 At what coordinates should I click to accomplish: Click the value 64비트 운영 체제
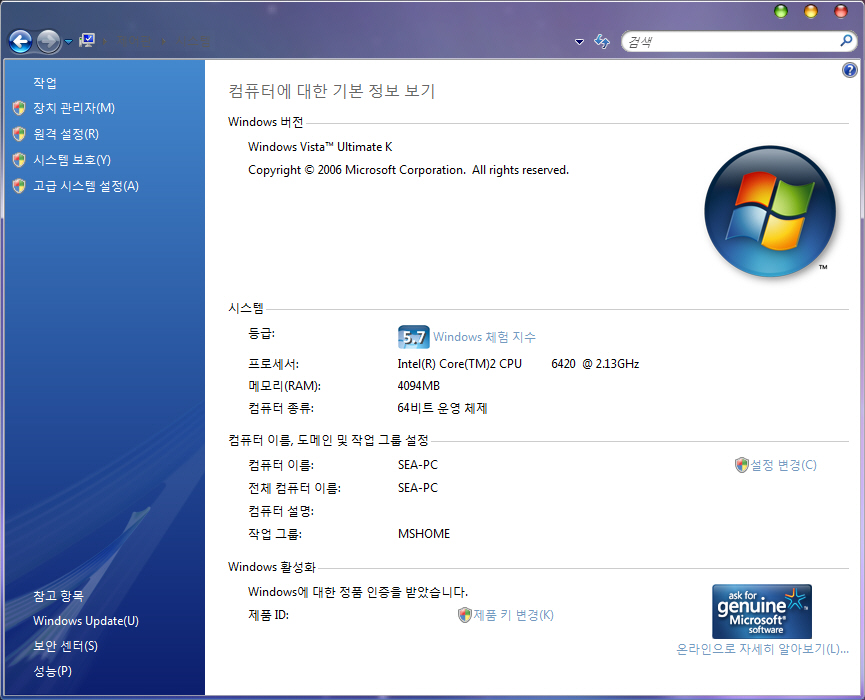coord(442,408)
